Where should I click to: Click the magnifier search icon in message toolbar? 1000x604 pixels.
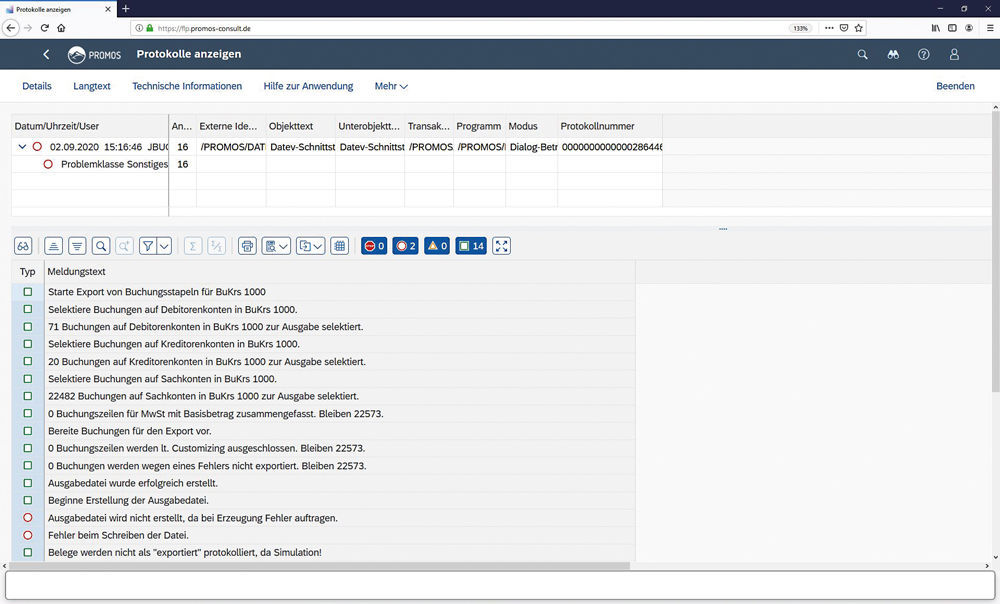click(x=101, y=246)
